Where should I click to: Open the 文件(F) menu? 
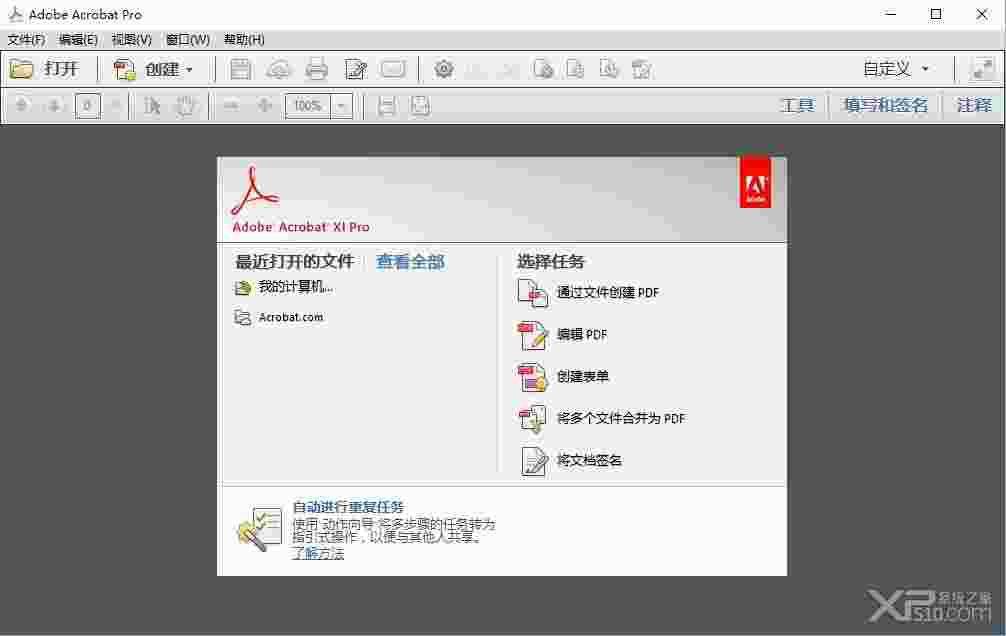26,40
